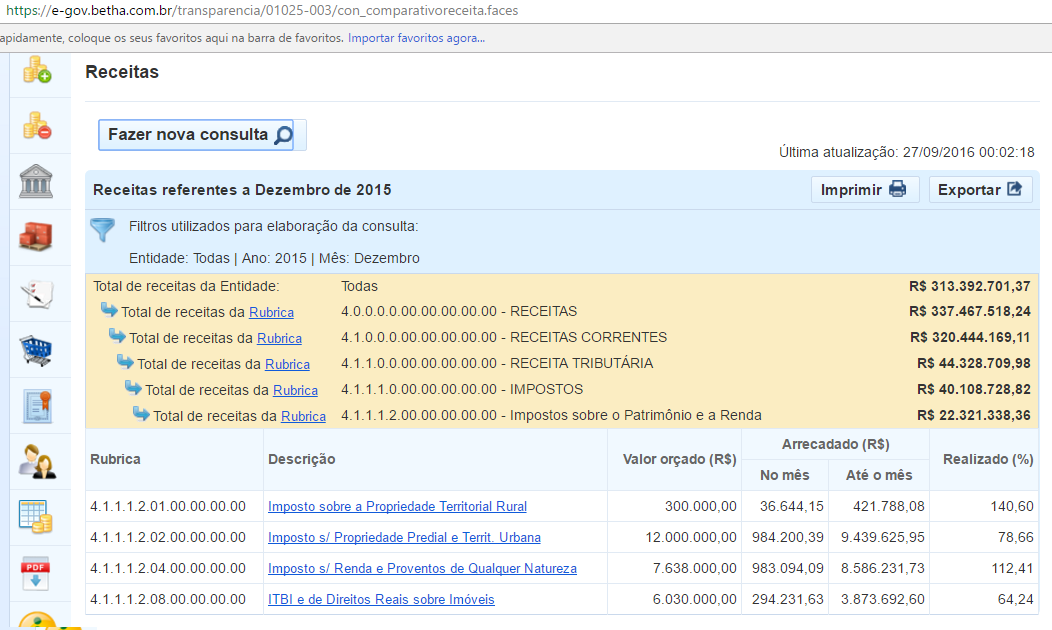Open the table with coins icon

tap(37, 517)
